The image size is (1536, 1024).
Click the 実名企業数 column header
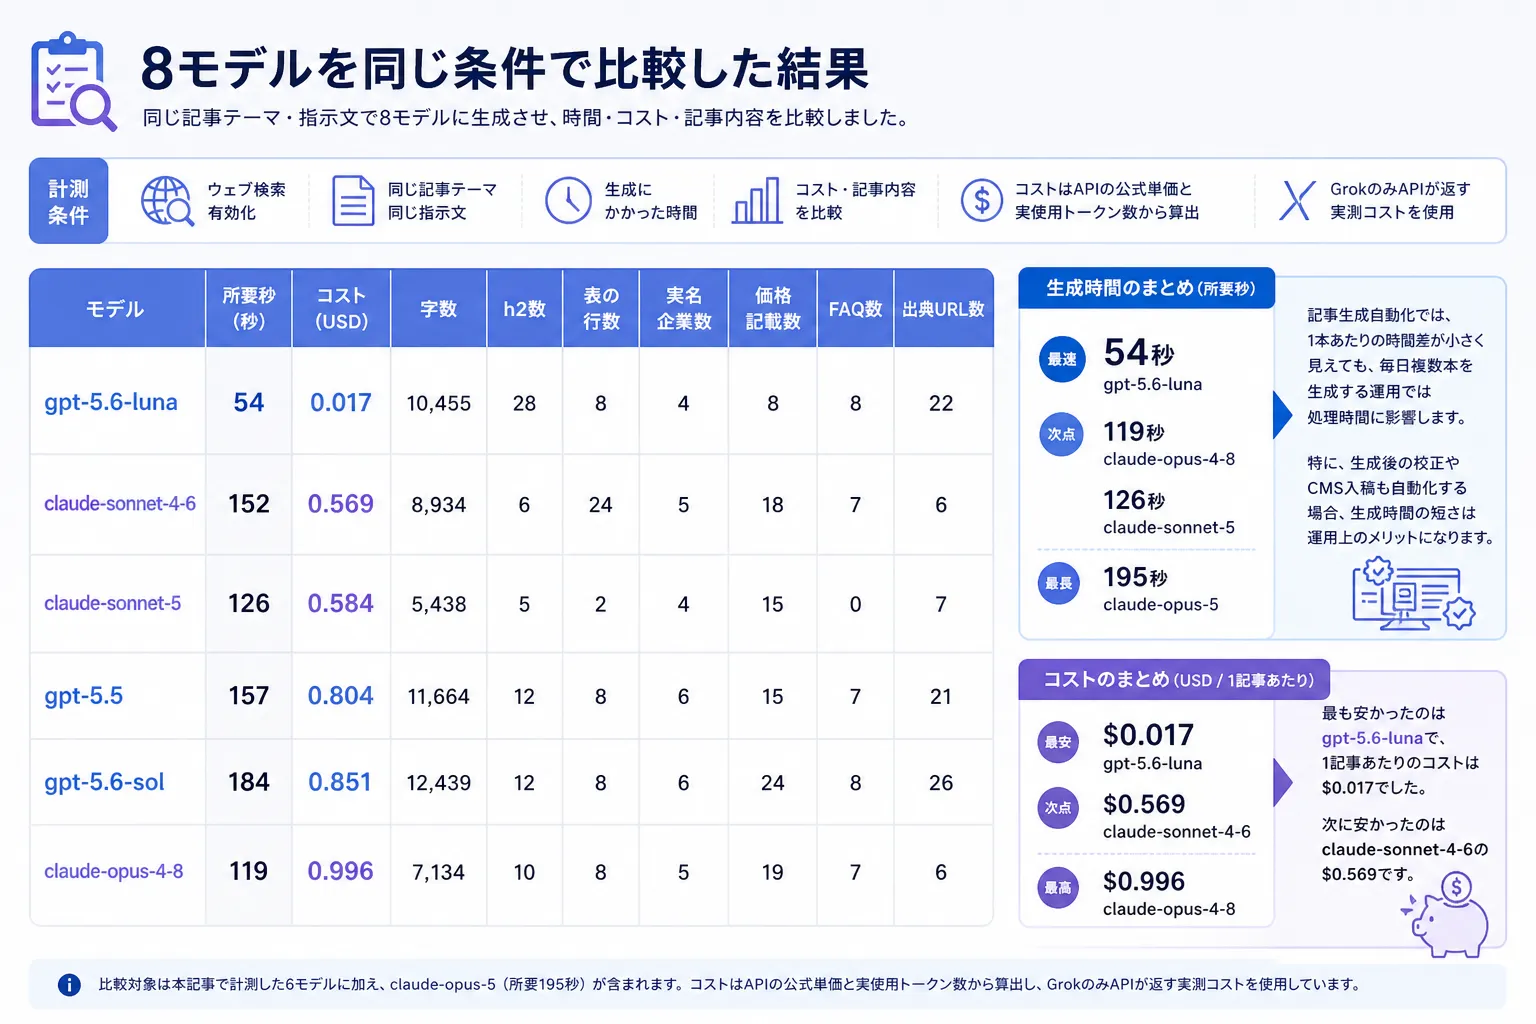[684, 309]
